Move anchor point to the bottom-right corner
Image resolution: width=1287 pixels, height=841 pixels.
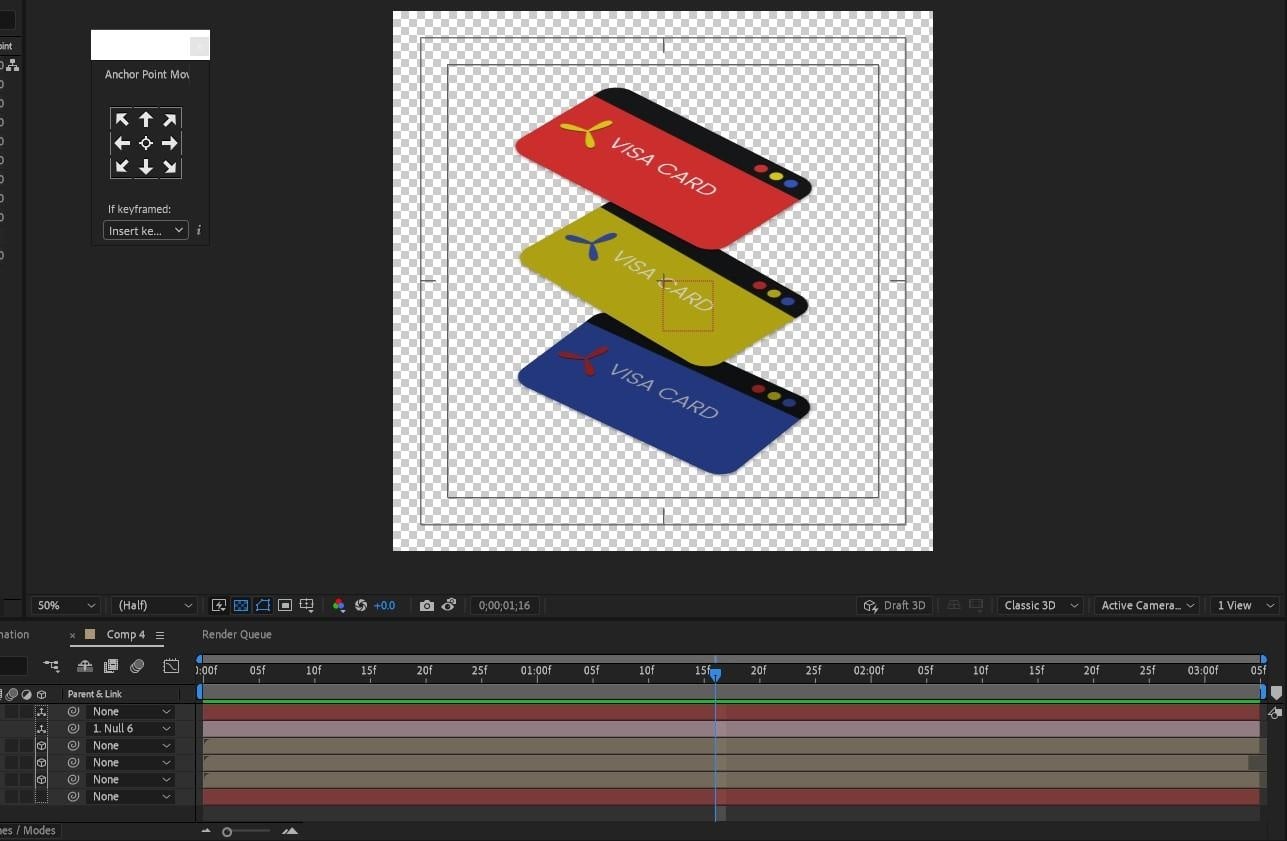coord(170,167)
